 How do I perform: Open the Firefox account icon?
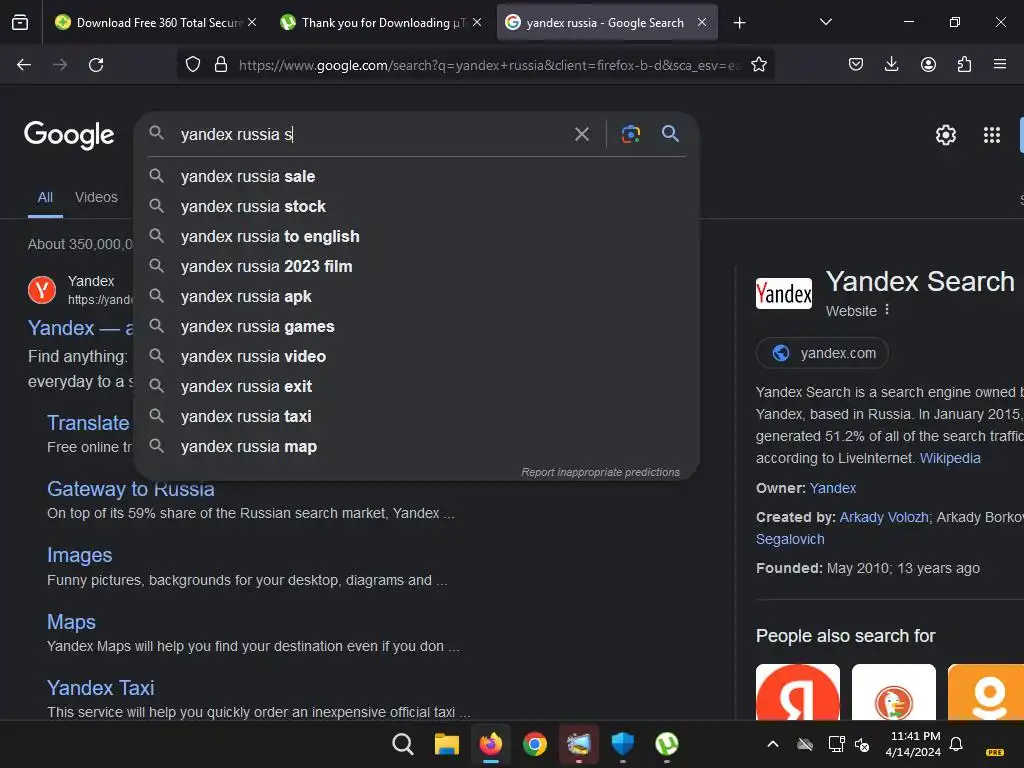point(928,65)
